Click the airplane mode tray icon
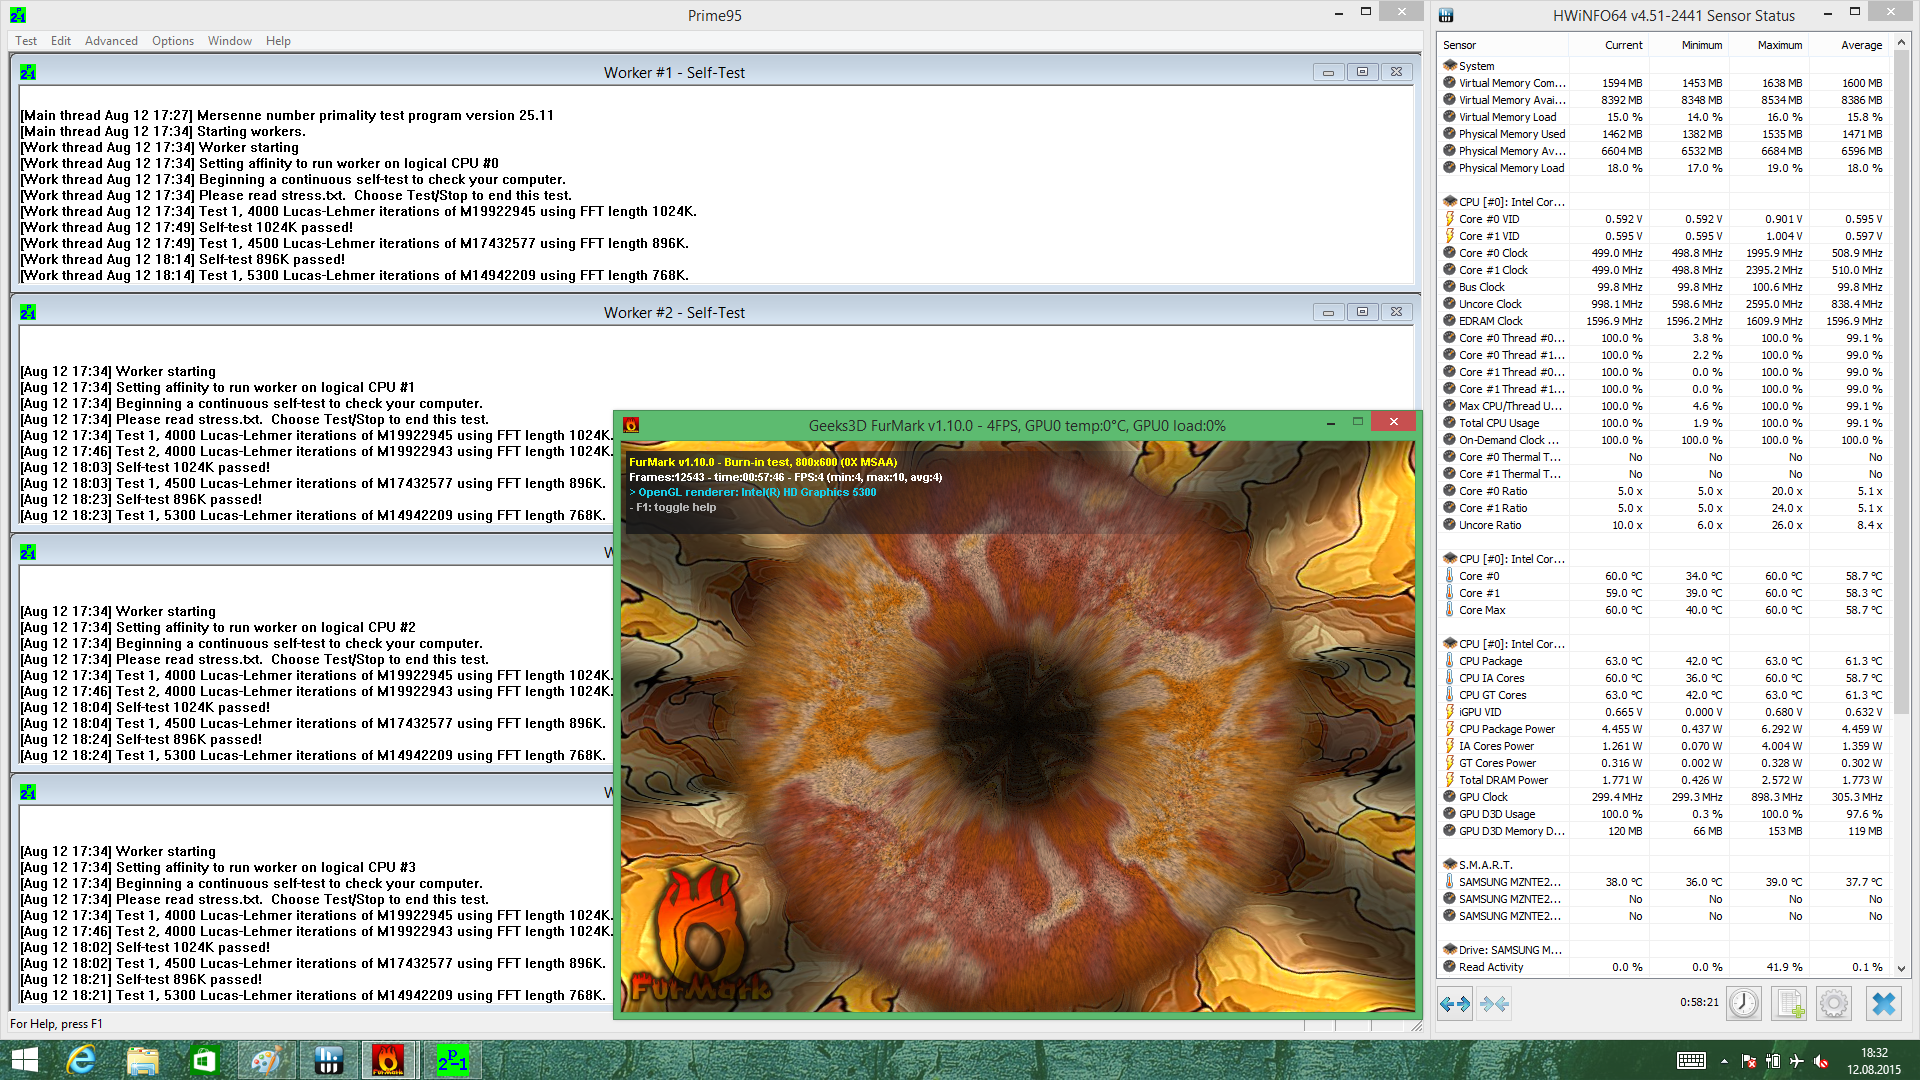Viewport: 1920px width, 1080px height. click(x=1797, y=1061)
